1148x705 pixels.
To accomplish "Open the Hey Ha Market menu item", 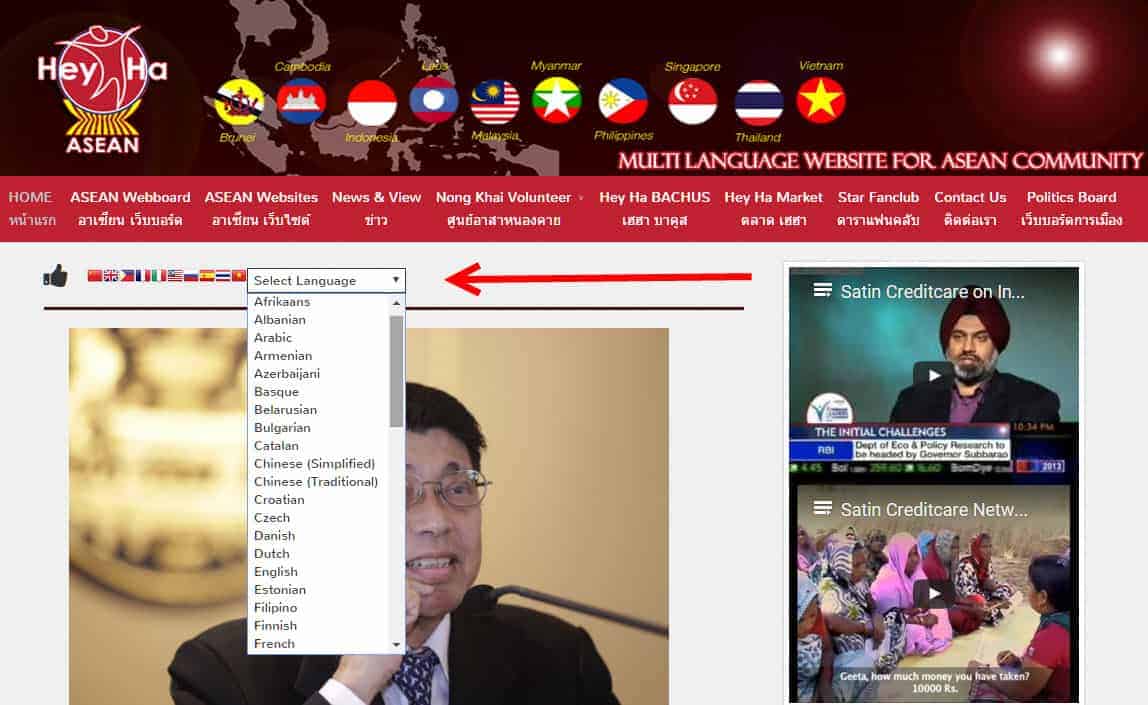I will click(x=773, y=208).
